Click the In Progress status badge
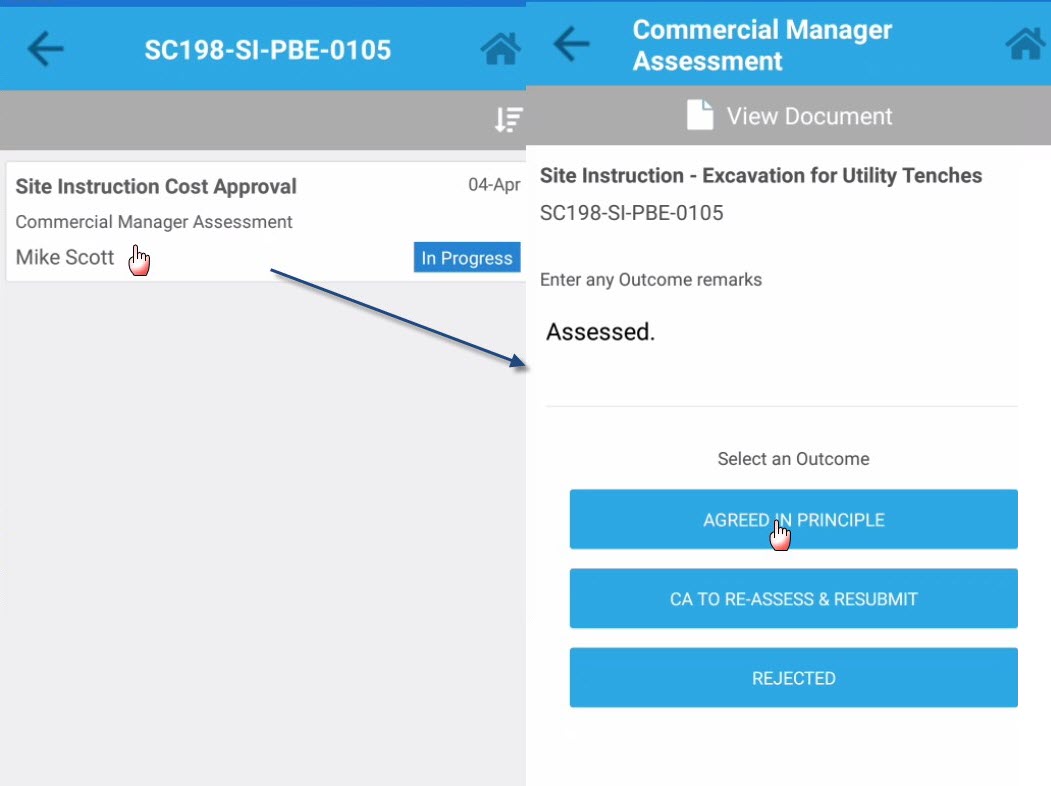Image resolution: width=1051 pixels, height=786 pixels. [467, 257]
